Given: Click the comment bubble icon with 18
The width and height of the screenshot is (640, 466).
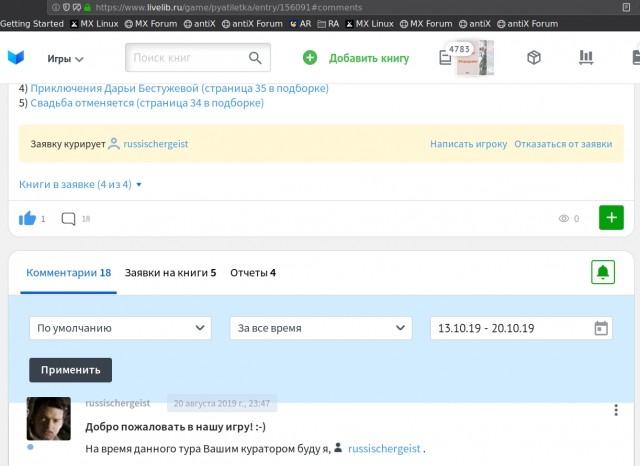Looking at the screenshot, I should point(68,219).
